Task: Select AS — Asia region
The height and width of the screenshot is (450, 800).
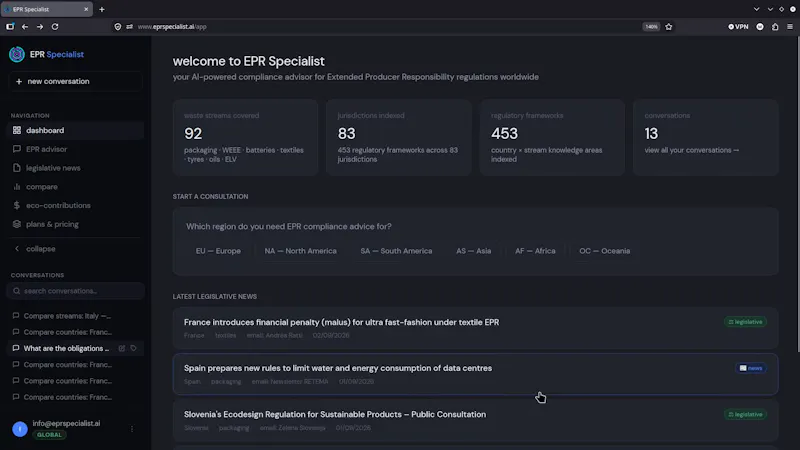Action: (x=473, y=251)
